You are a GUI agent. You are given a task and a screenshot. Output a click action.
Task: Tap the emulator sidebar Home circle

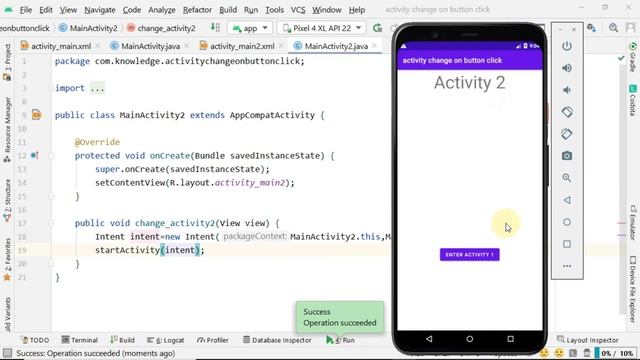pyautogui.click(x=567, y=222)
